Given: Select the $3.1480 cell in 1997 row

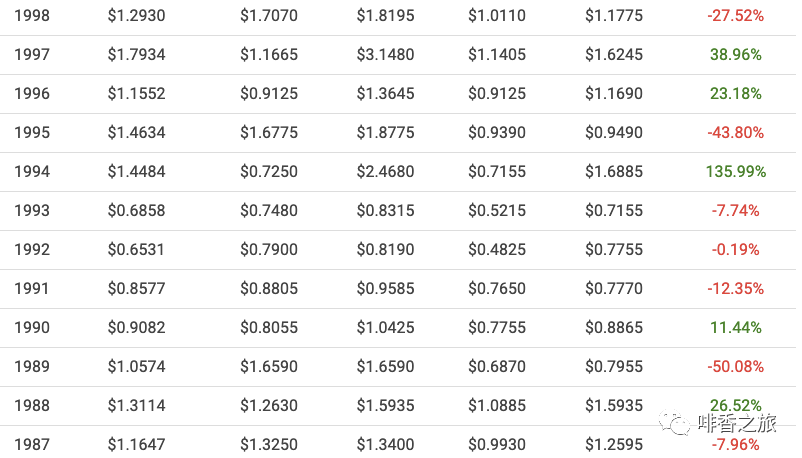Looking at the screenshot, I should pyautogui.click(x=385, y=55).
